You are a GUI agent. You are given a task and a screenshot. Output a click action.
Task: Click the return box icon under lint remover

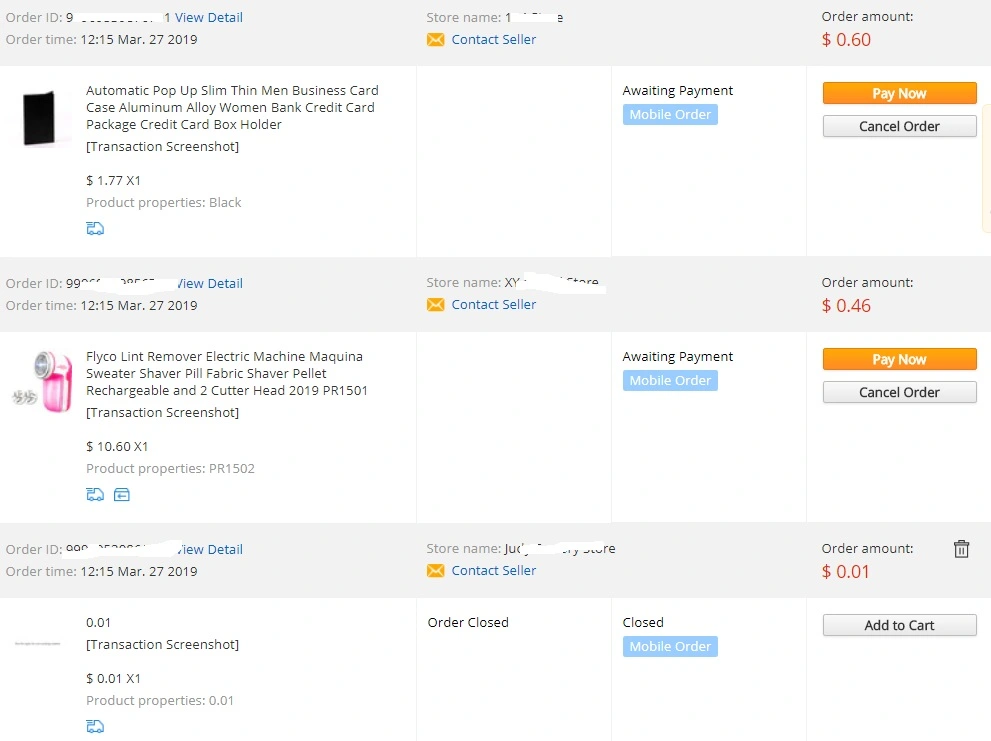[121, 494]
